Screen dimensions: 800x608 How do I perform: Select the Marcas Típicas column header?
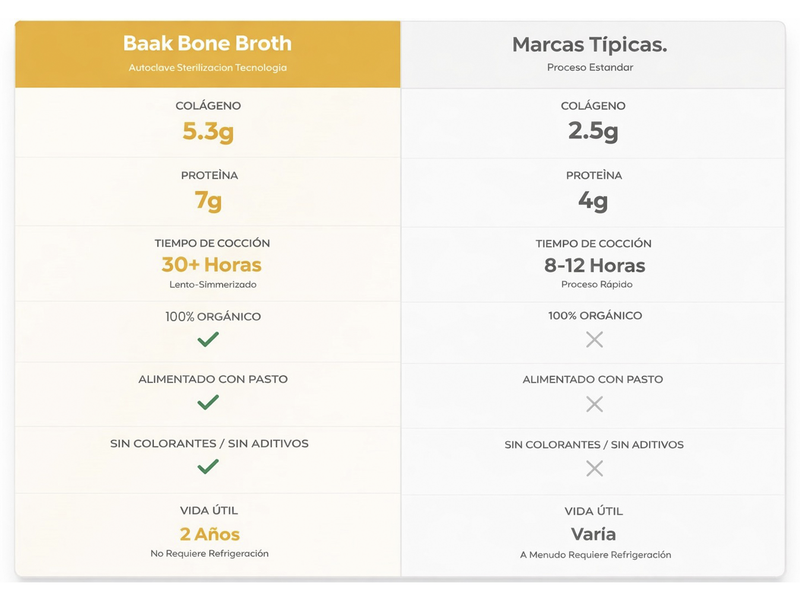[x=590, y=45]
